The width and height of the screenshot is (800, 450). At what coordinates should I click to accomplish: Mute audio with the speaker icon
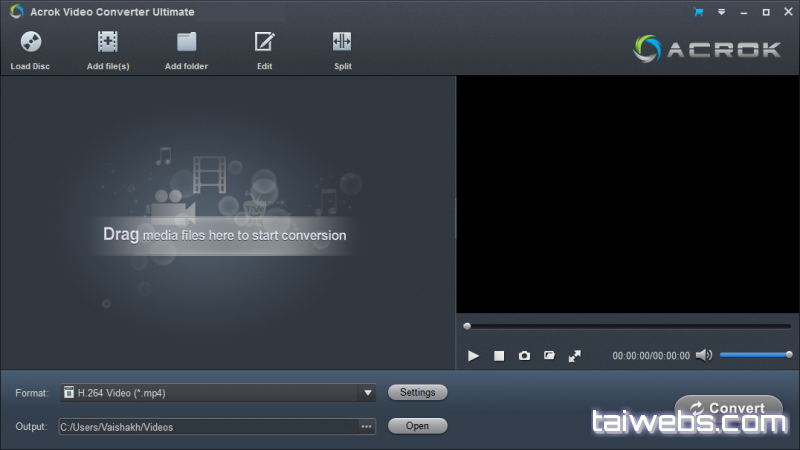point(704,355)
